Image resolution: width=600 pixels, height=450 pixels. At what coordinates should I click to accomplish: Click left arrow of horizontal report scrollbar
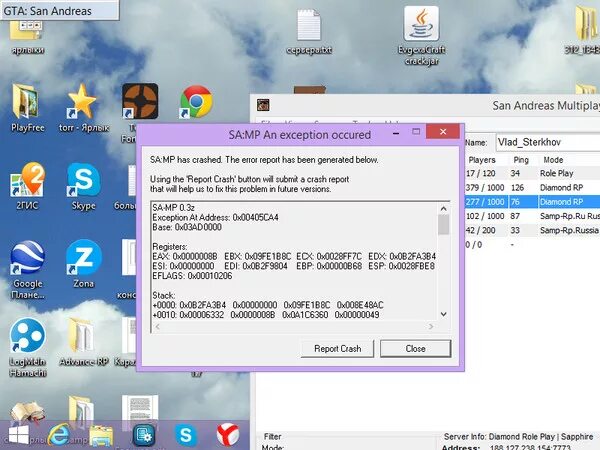pyautogui.click(x=157, y=326)
